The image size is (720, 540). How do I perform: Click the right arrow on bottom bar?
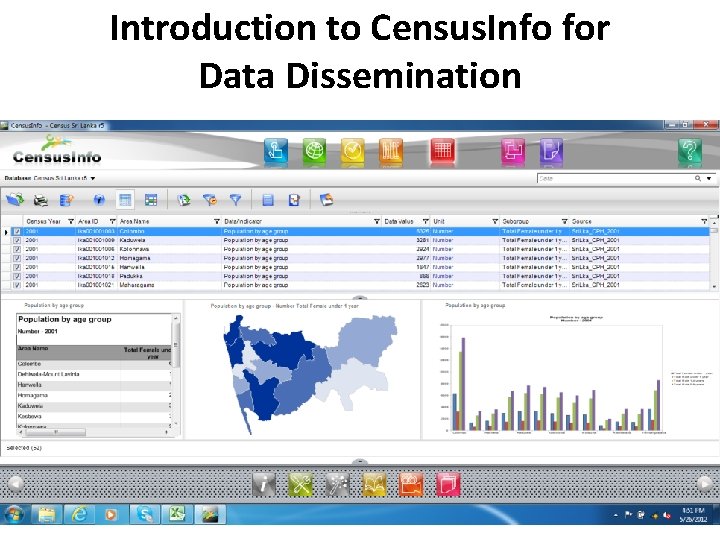click(705, 484)
